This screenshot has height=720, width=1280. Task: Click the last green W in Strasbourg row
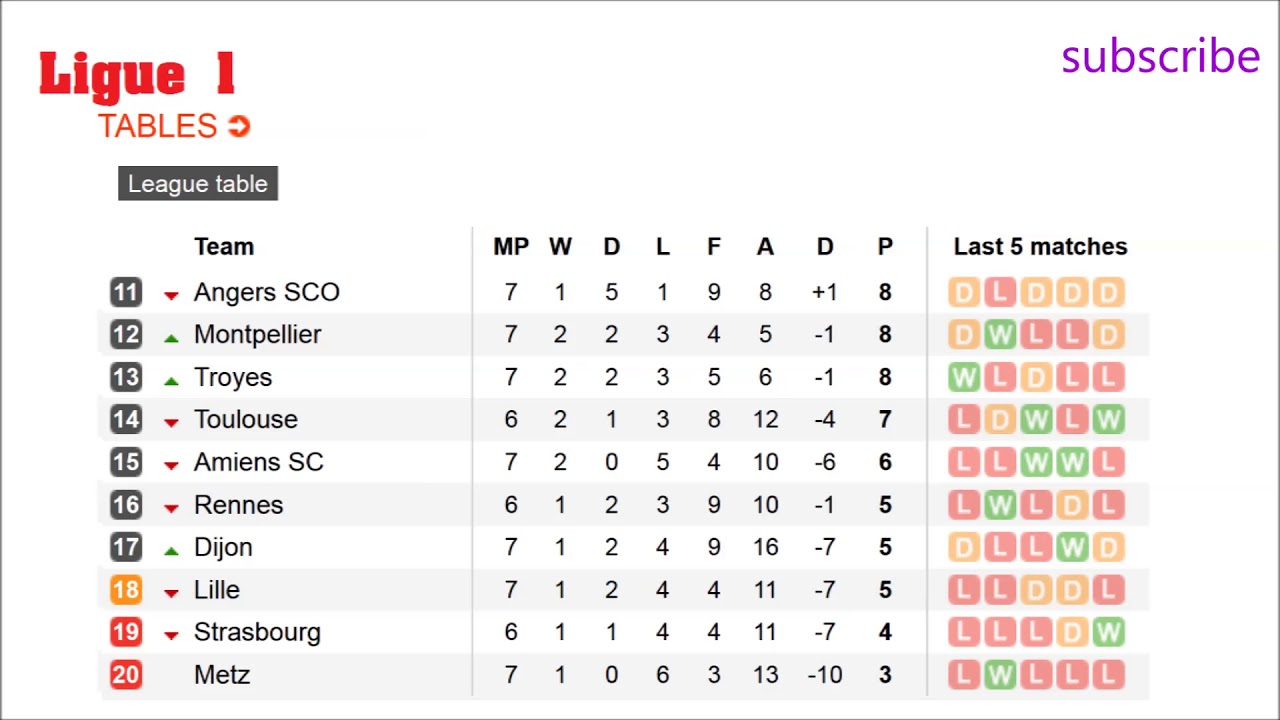click(x=1108, y=632)
